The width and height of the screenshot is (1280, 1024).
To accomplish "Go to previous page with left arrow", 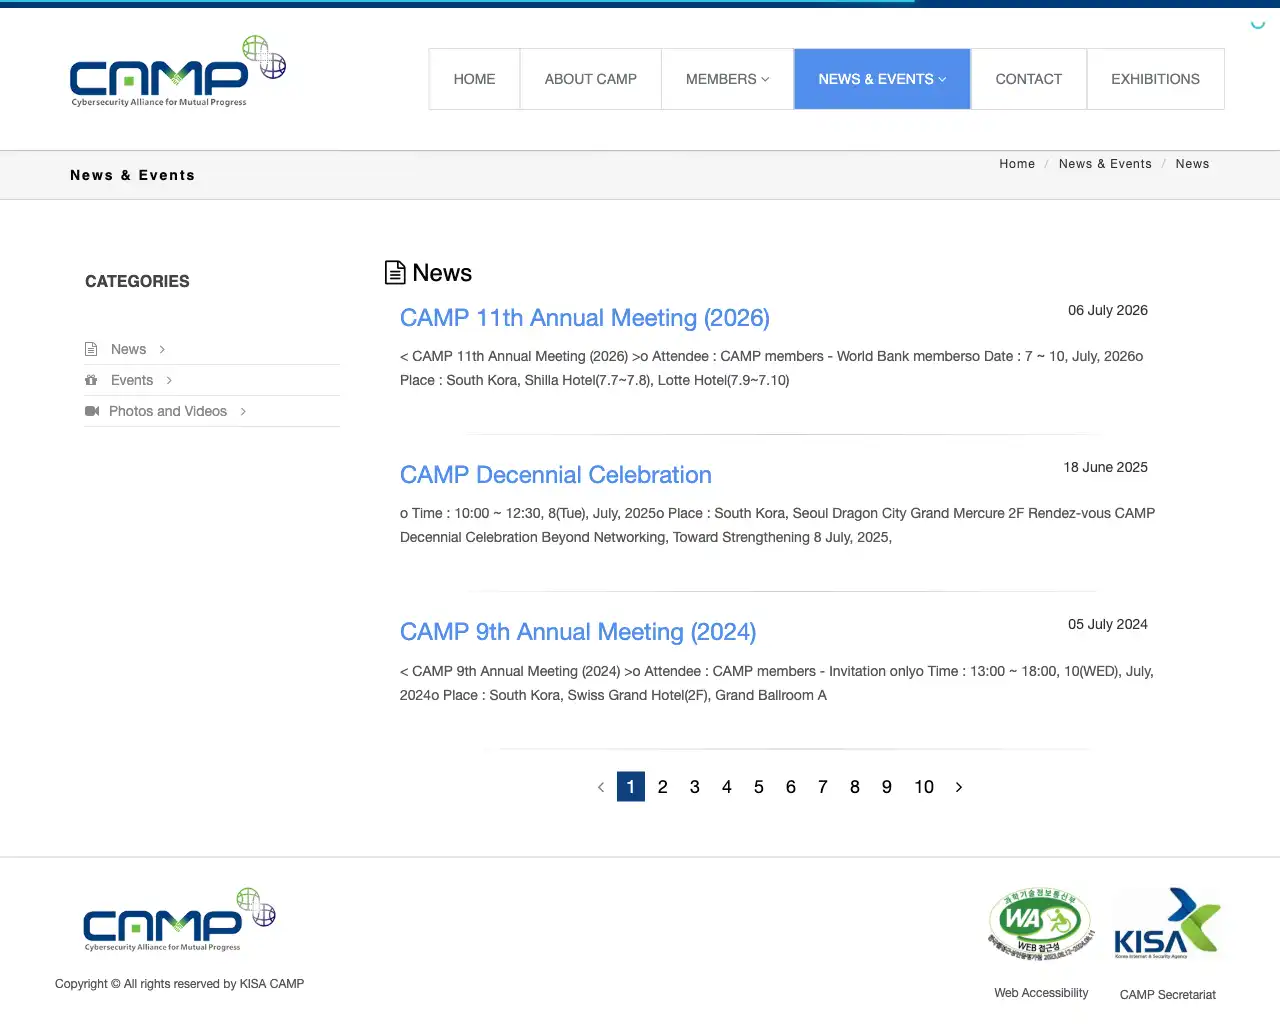I will click(x=601, y=787).
